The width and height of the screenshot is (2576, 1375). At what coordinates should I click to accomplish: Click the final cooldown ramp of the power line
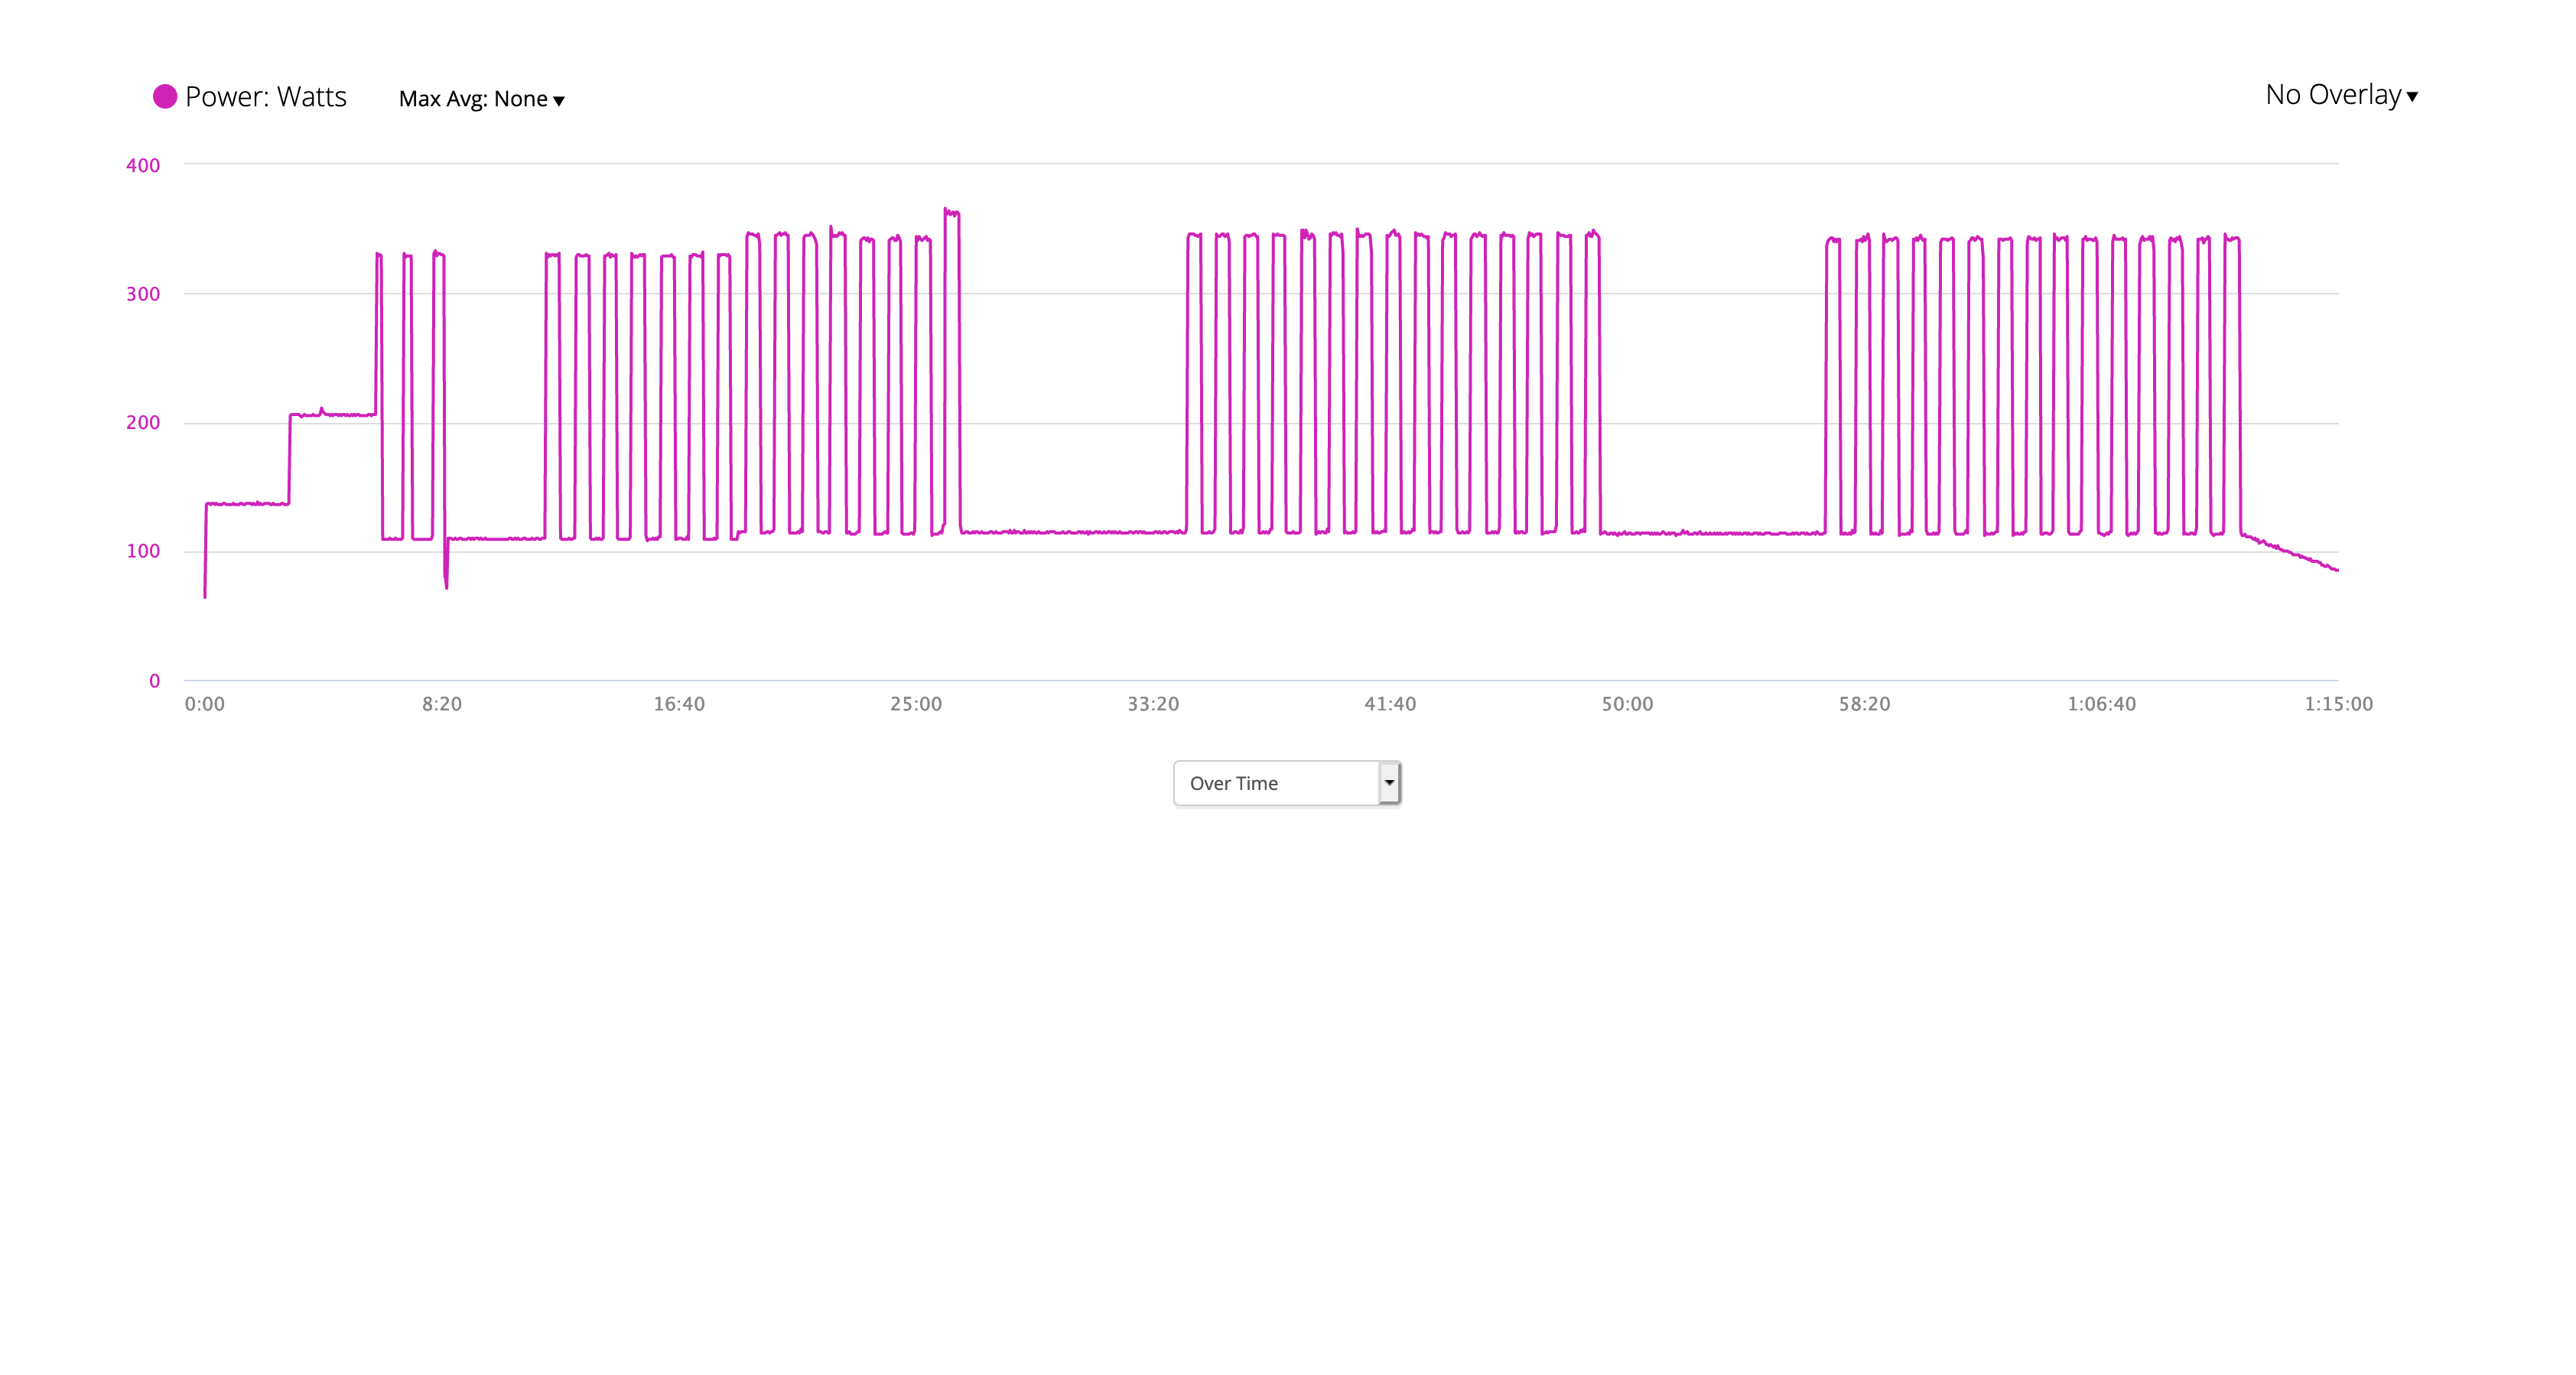[2289, 552]
